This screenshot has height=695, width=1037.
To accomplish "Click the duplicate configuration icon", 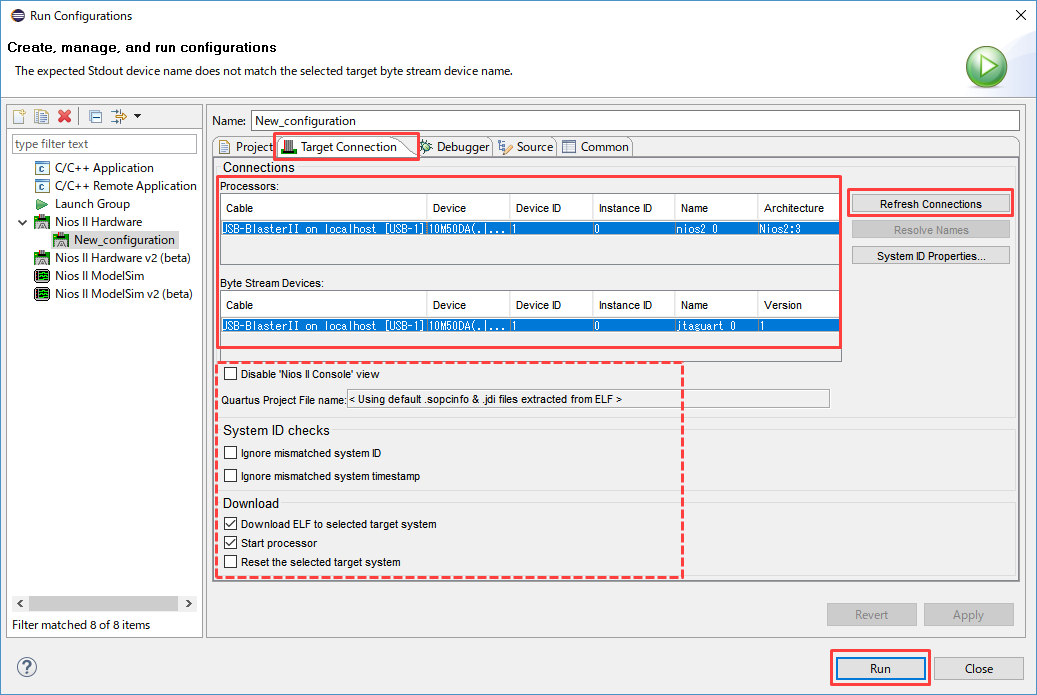I will [x=41, y=116].
